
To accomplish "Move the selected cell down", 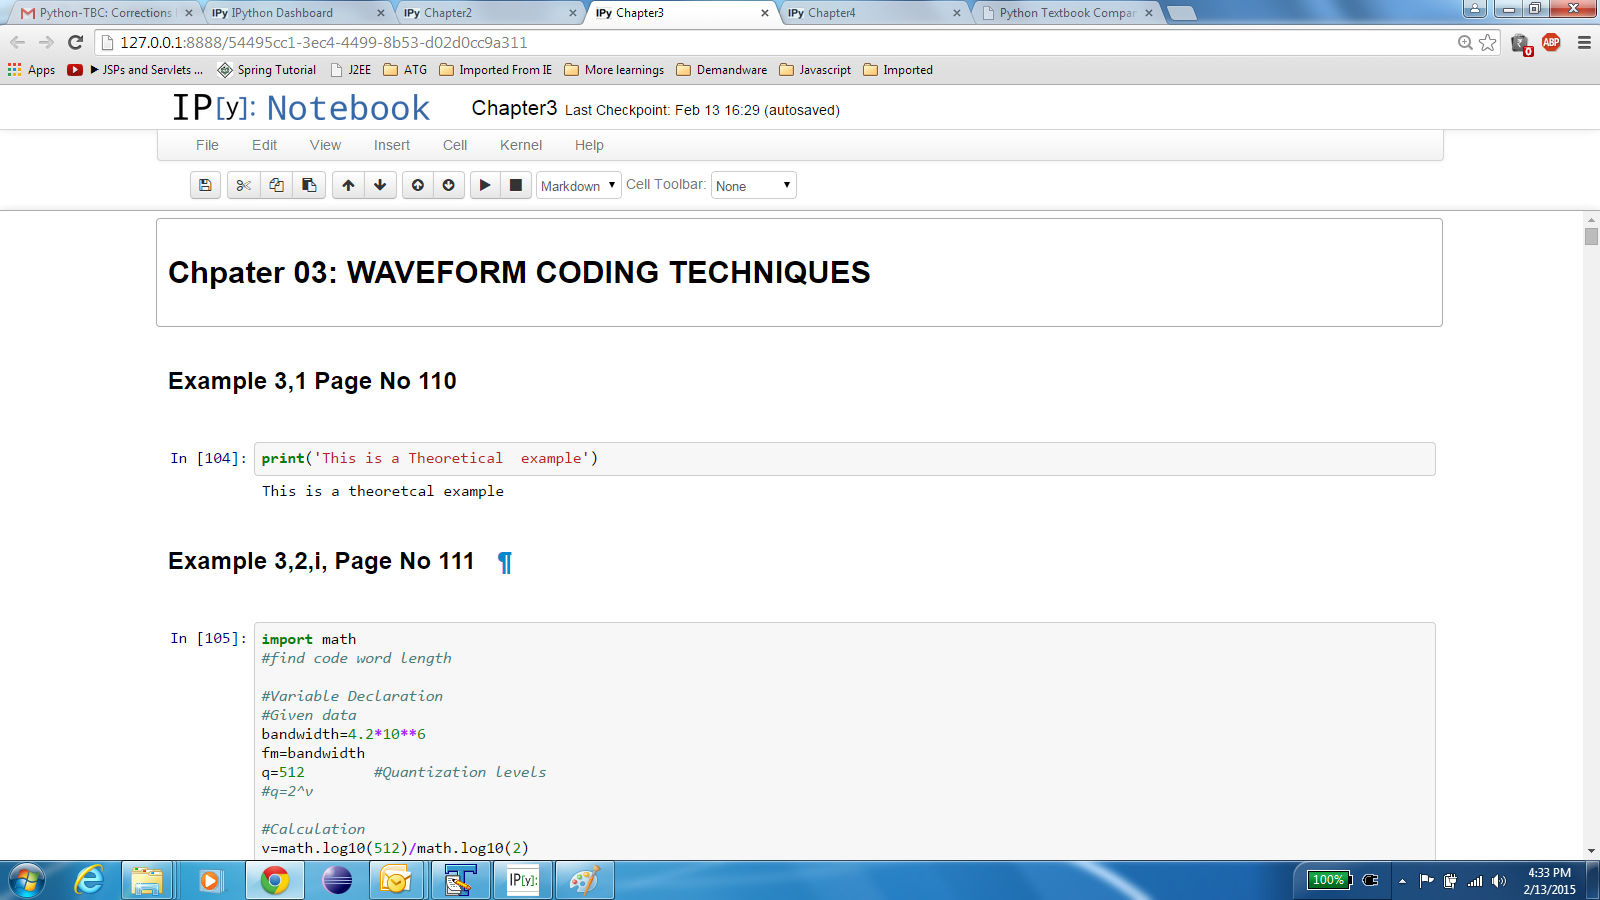I will [x=380, y=185].
